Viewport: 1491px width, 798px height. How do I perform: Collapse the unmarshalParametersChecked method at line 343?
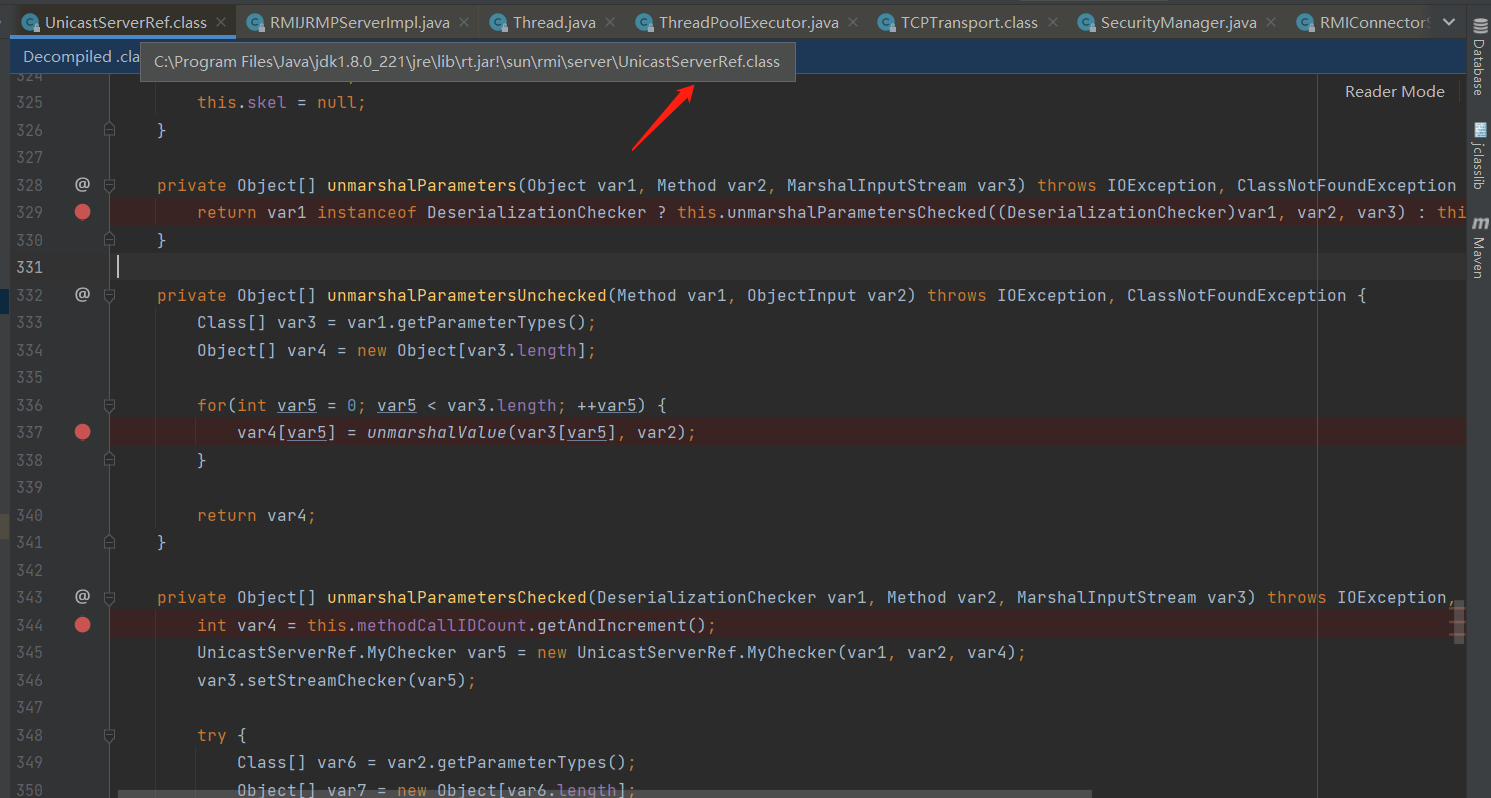109,597
